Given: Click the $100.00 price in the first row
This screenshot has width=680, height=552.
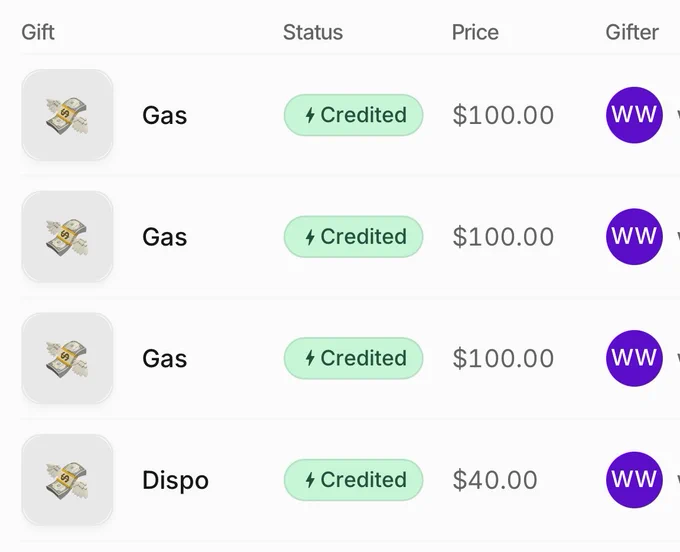Looking at the screenshot, I should 503,115.
